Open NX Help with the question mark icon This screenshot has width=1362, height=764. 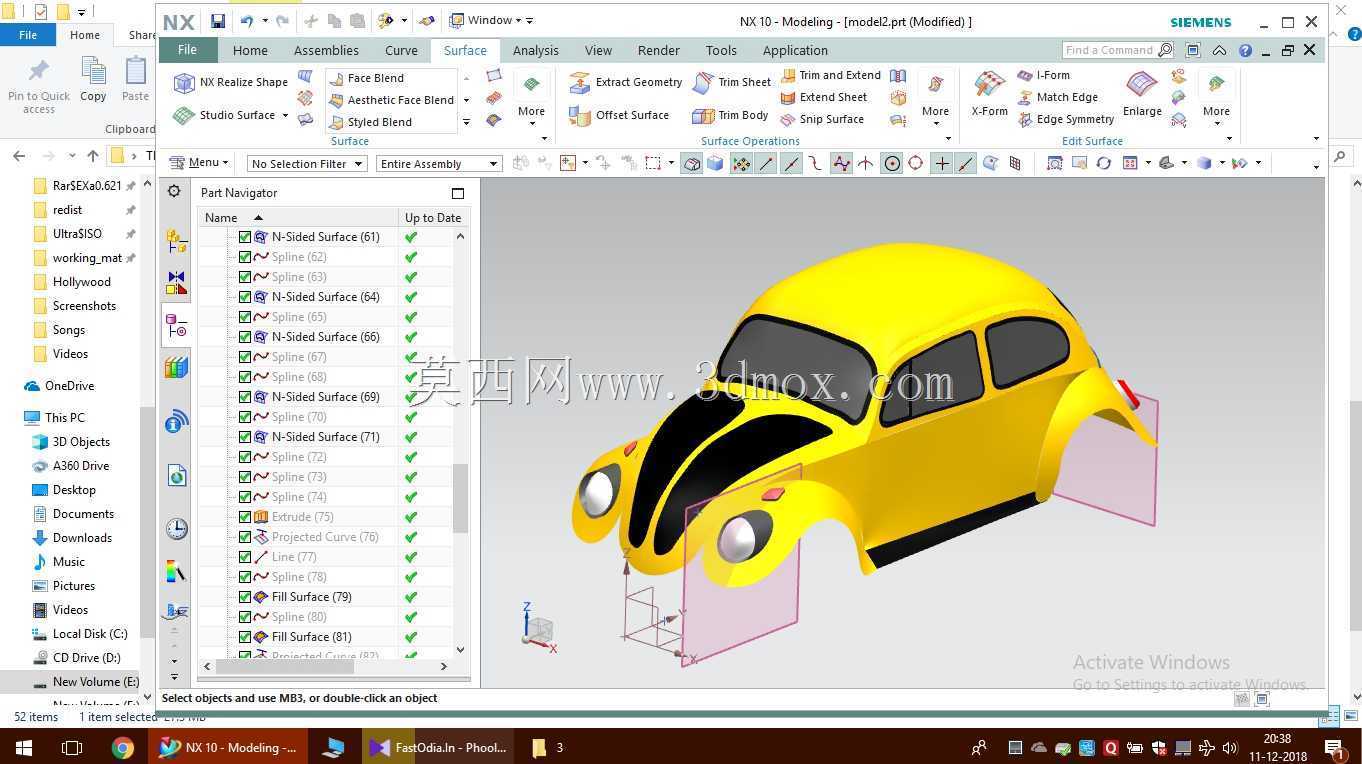pyautogui.click(x=1245, y=50)
